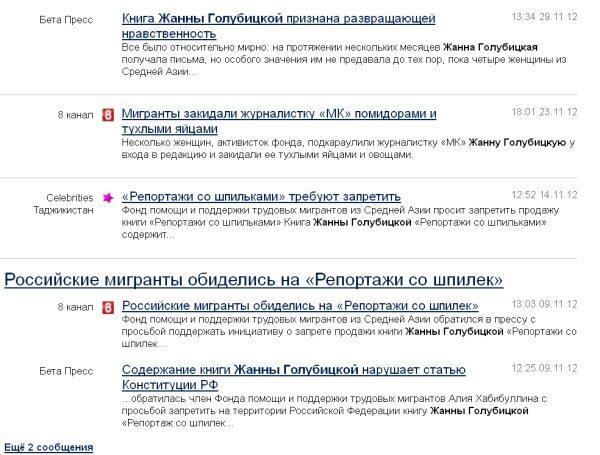The image size is (600, 455).
Task: Click snippet mentioning Алия Хабибуллина
Action: click(334, 411)
